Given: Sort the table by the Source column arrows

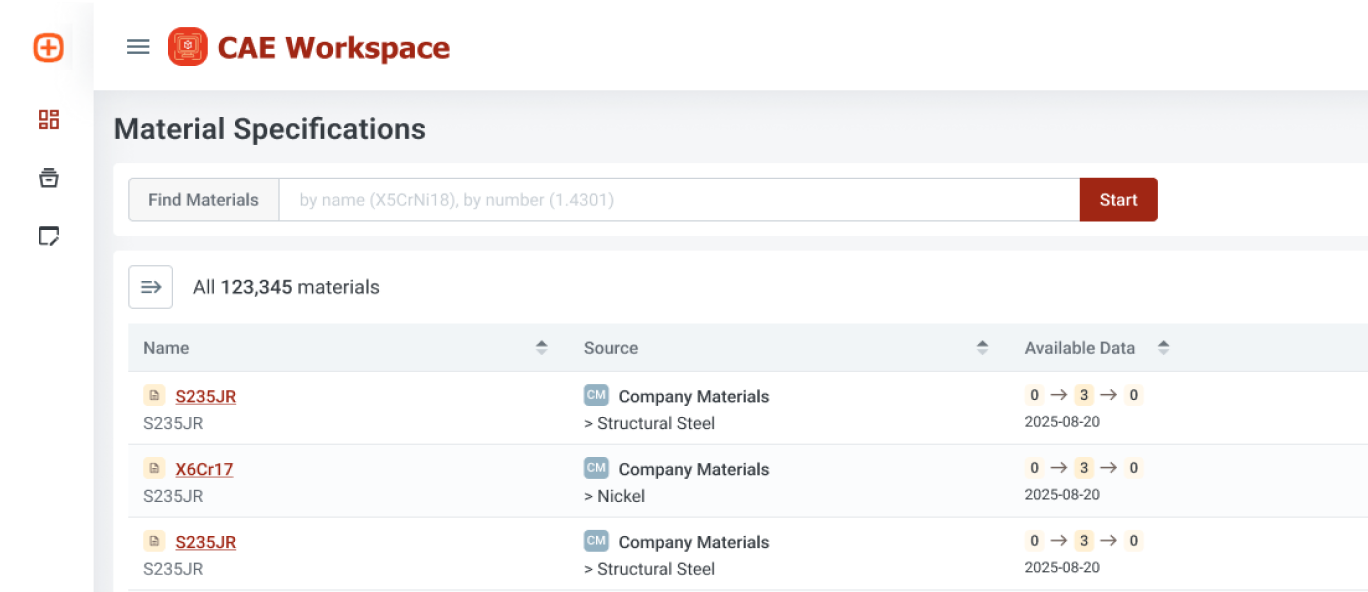Looking at the screenshot, I should [982, 348].
